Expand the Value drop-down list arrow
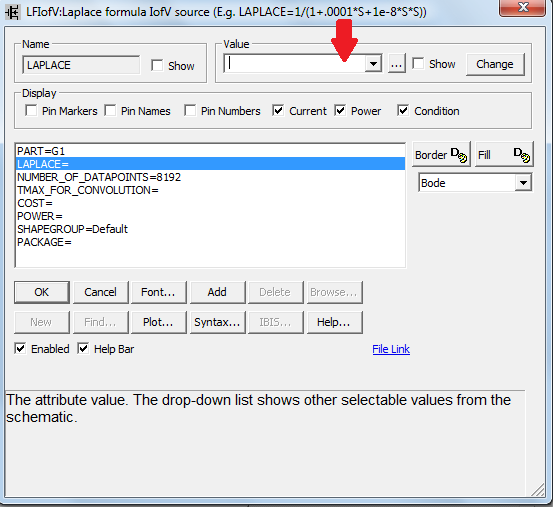Viewport: 553px width, 507px height. (x=373, y=64)
